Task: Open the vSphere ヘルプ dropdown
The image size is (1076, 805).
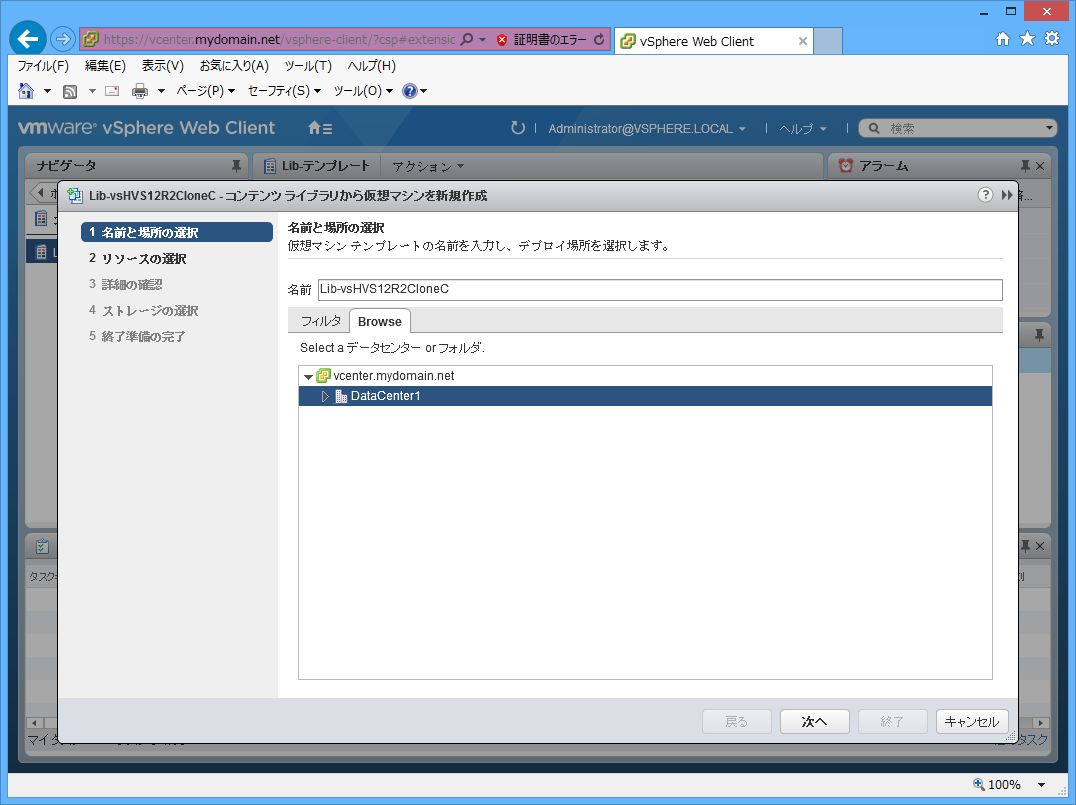Action: [x=802, y=128]
